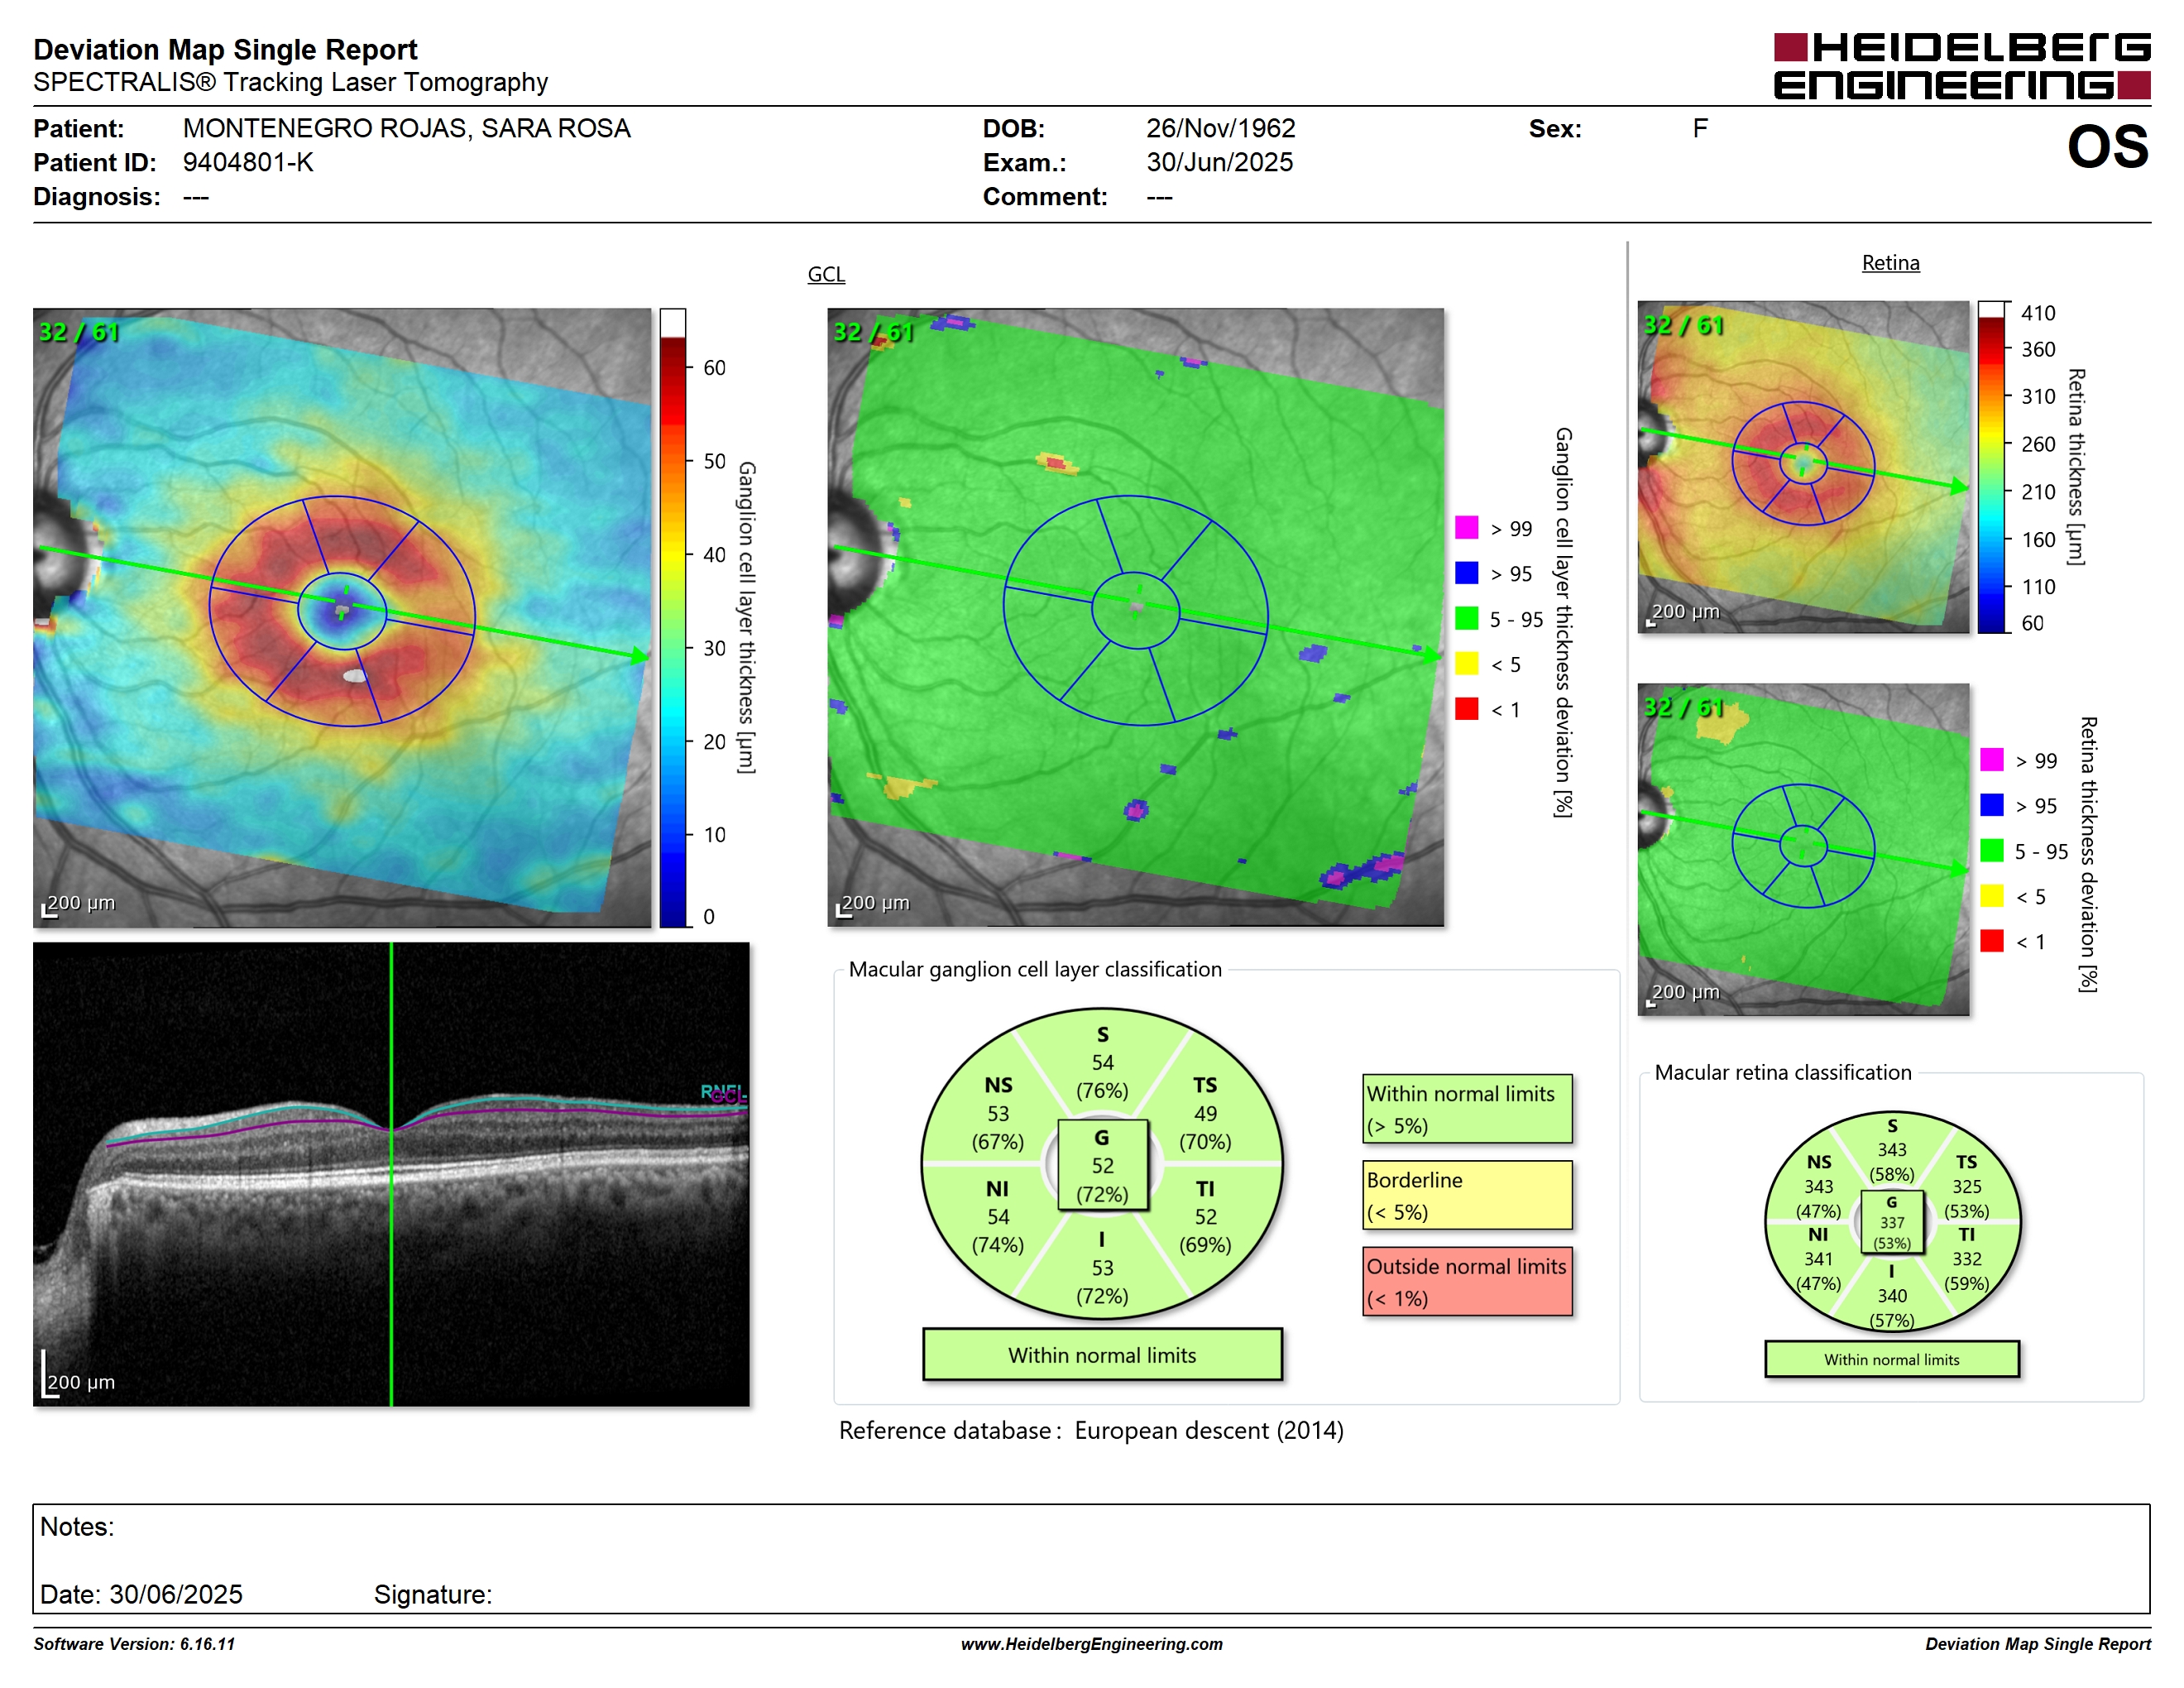Image resolution: width=2184 pixels, height=1688 pixels.
Task: Click yellow <5 swatch in Retina legend
Action: tap(1991, 895)
